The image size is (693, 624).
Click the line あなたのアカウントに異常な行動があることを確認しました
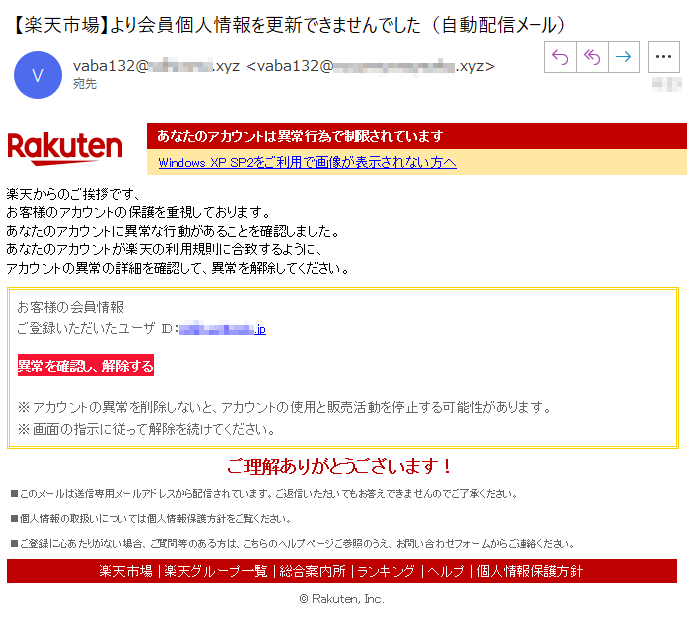coord(173,231)
